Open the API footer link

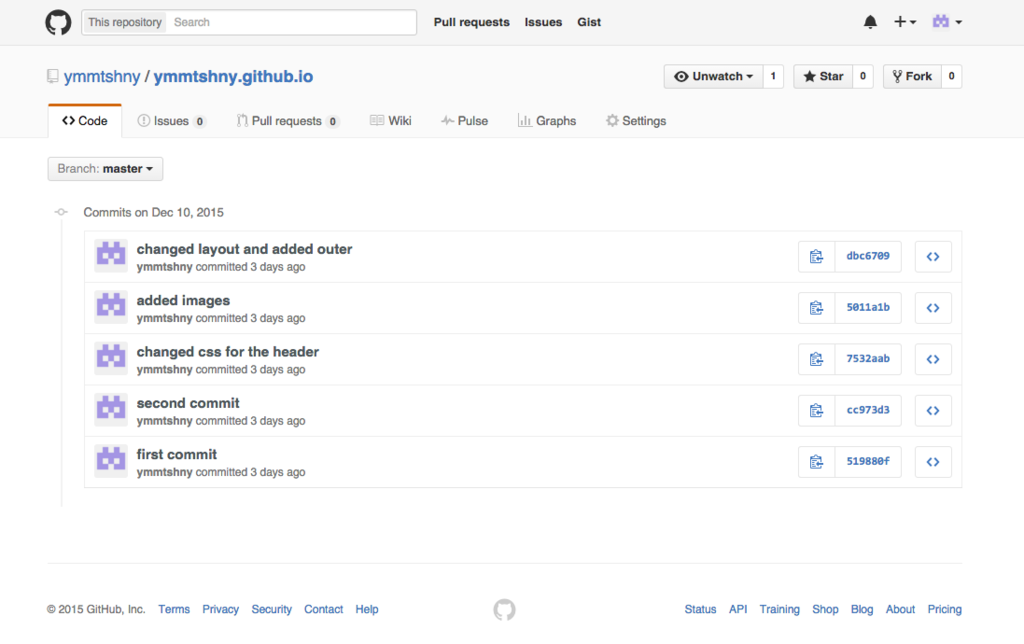pos(738,609)
